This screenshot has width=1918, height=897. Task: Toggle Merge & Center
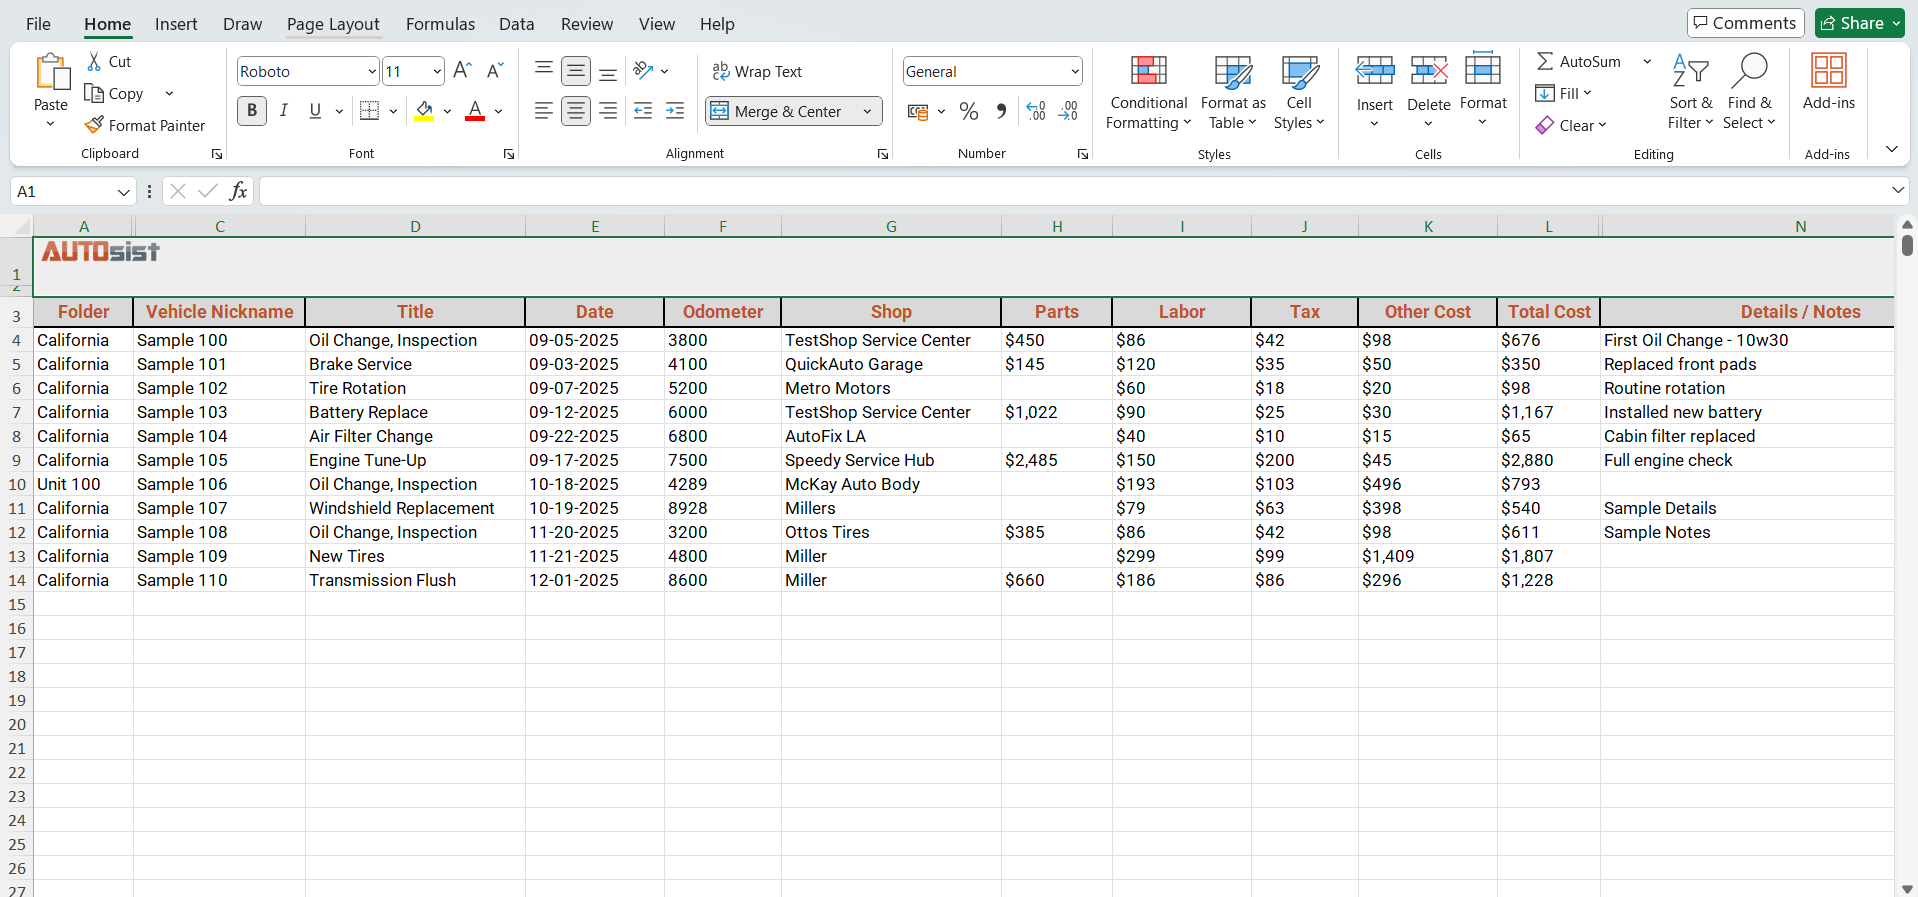pyautogui.click(x=781, y=111)
